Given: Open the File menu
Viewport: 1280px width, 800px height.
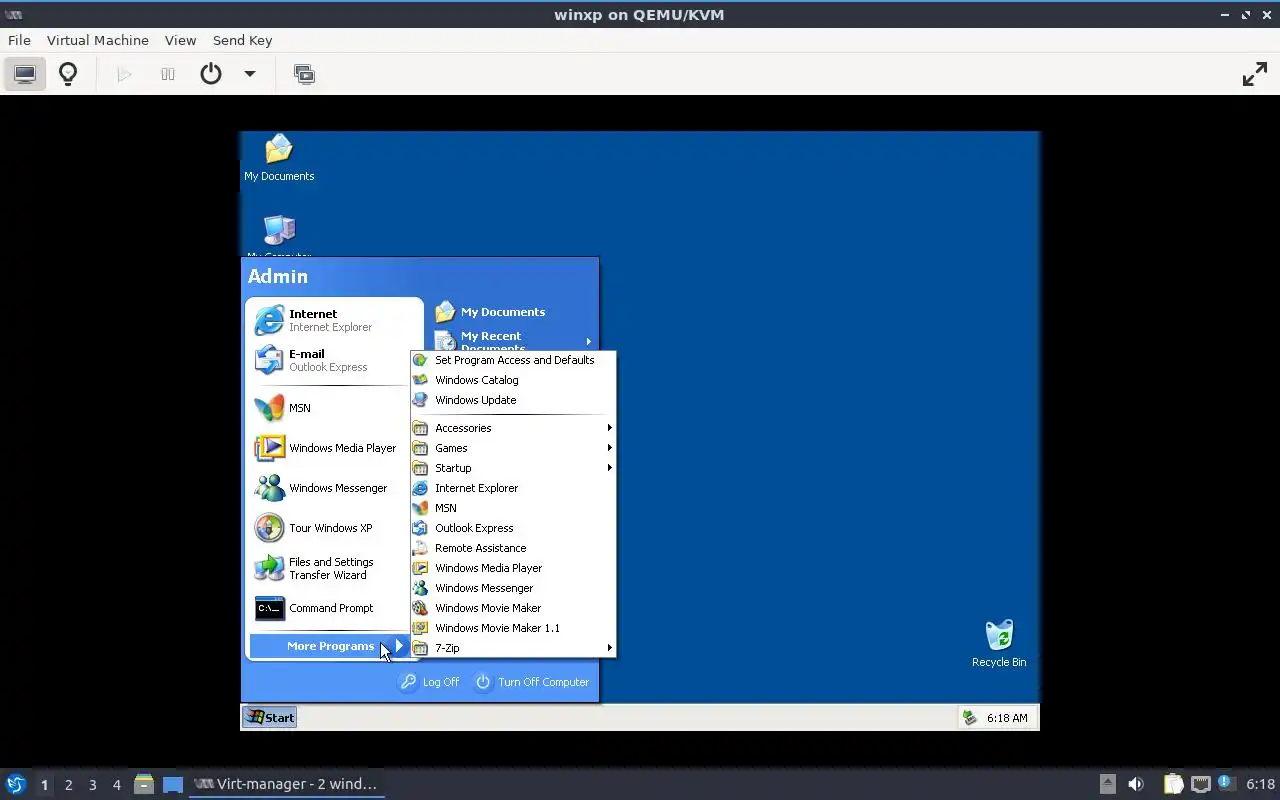Looking at the screenshot, I should click(x=19, y=40).
